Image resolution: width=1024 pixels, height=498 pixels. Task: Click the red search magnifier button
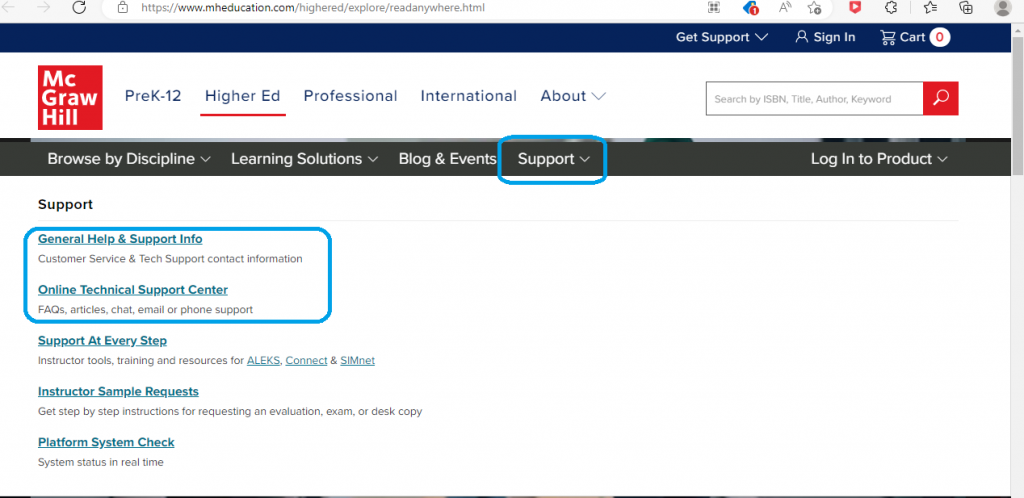(940, 98)
